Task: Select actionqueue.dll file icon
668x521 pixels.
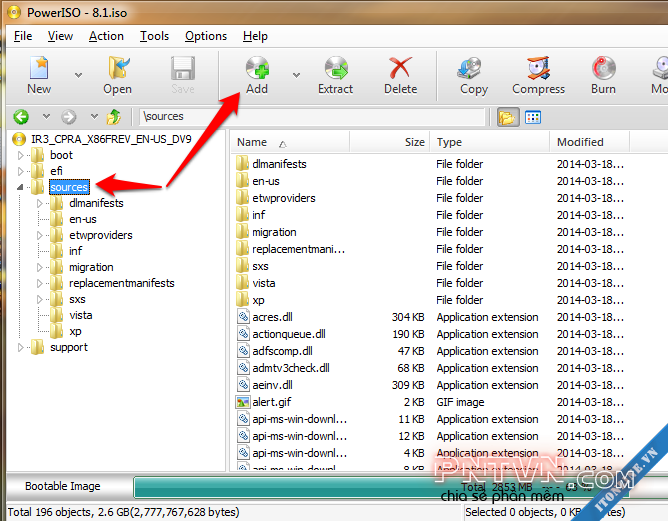Action: point(243,334)
